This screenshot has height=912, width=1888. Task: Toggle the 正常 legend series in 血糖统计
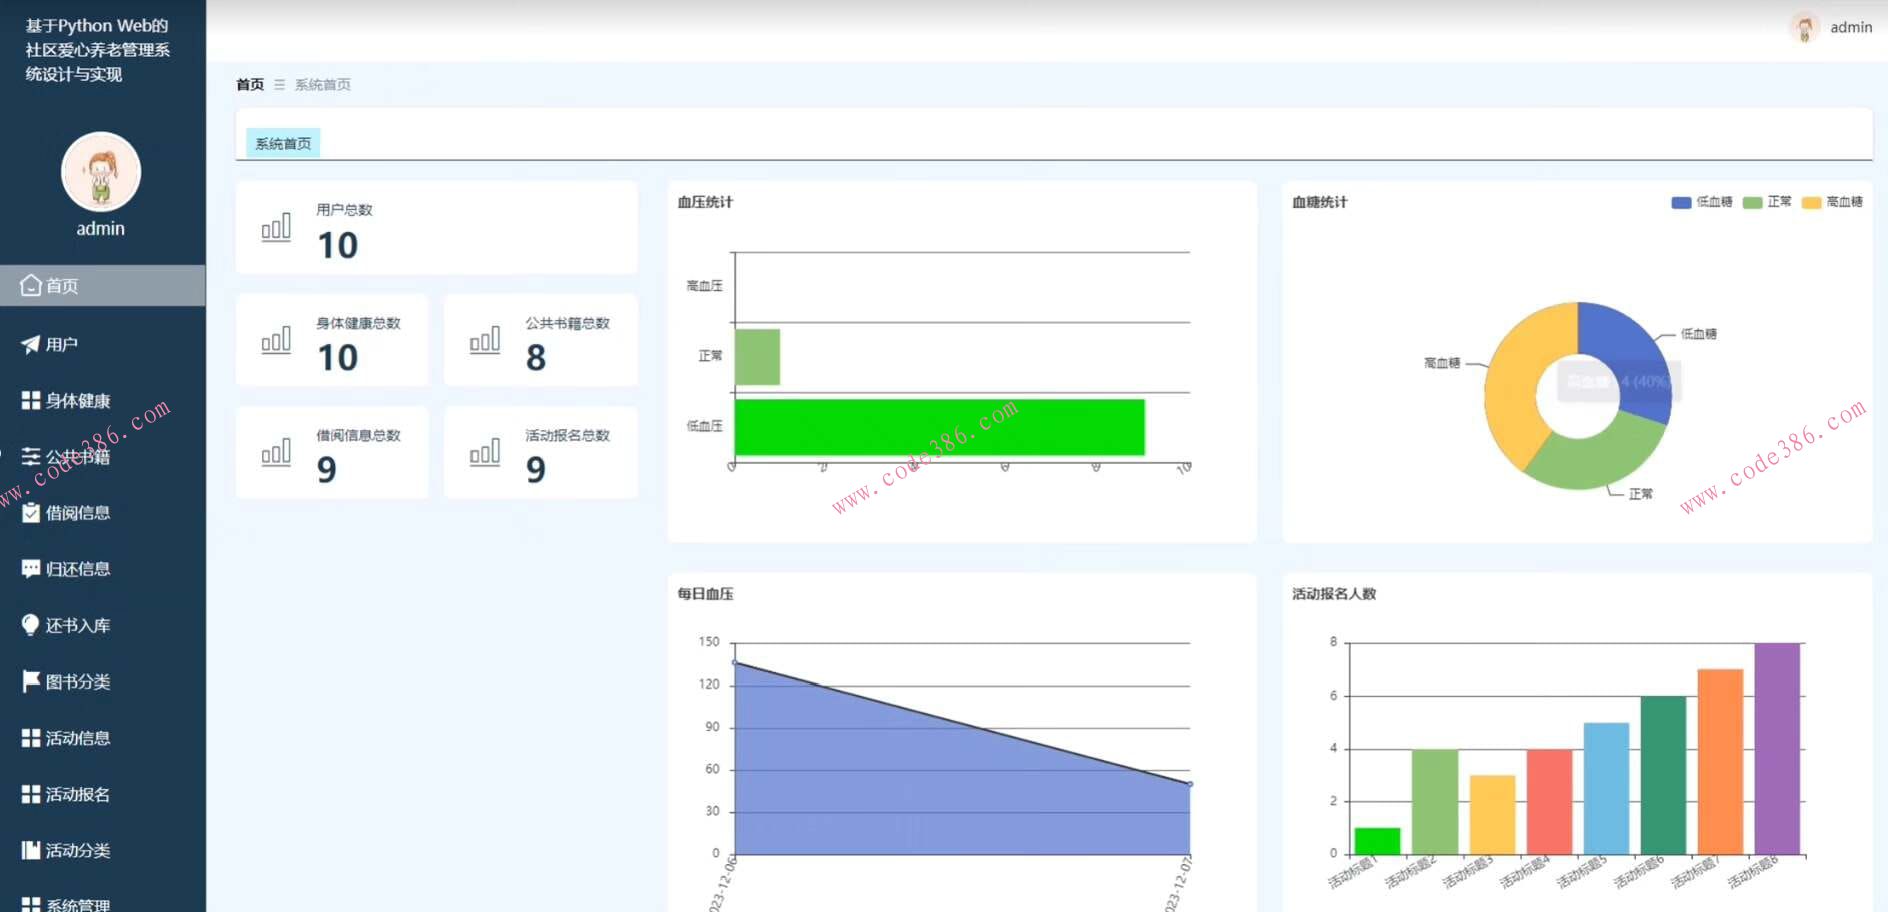tap(1767, 202)
